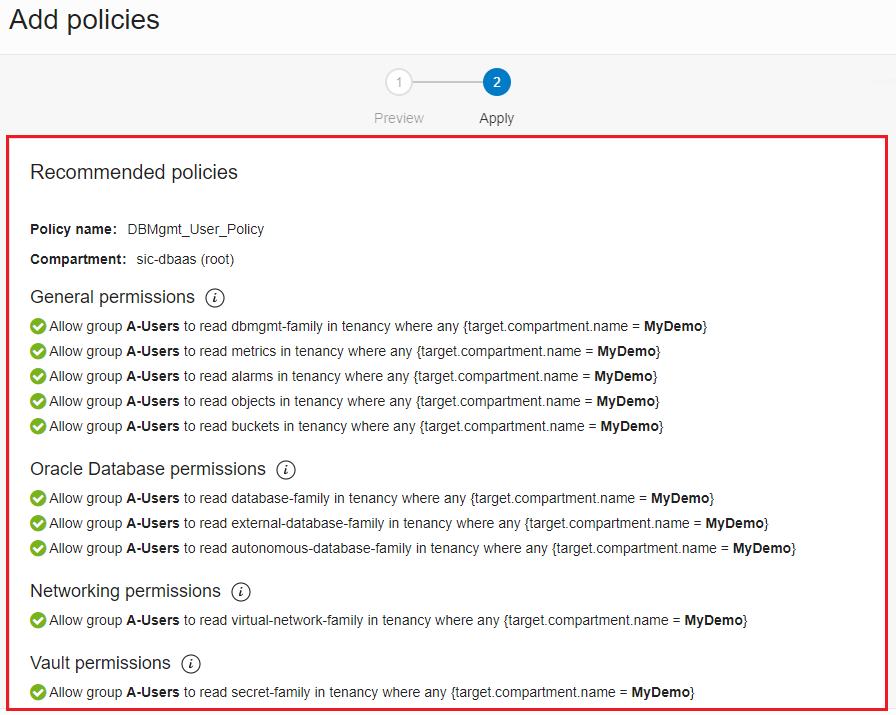896x715 pixels.
Task: Select the checkmark next to autonomous-database-family policy
Action: [x=38, y=548]
